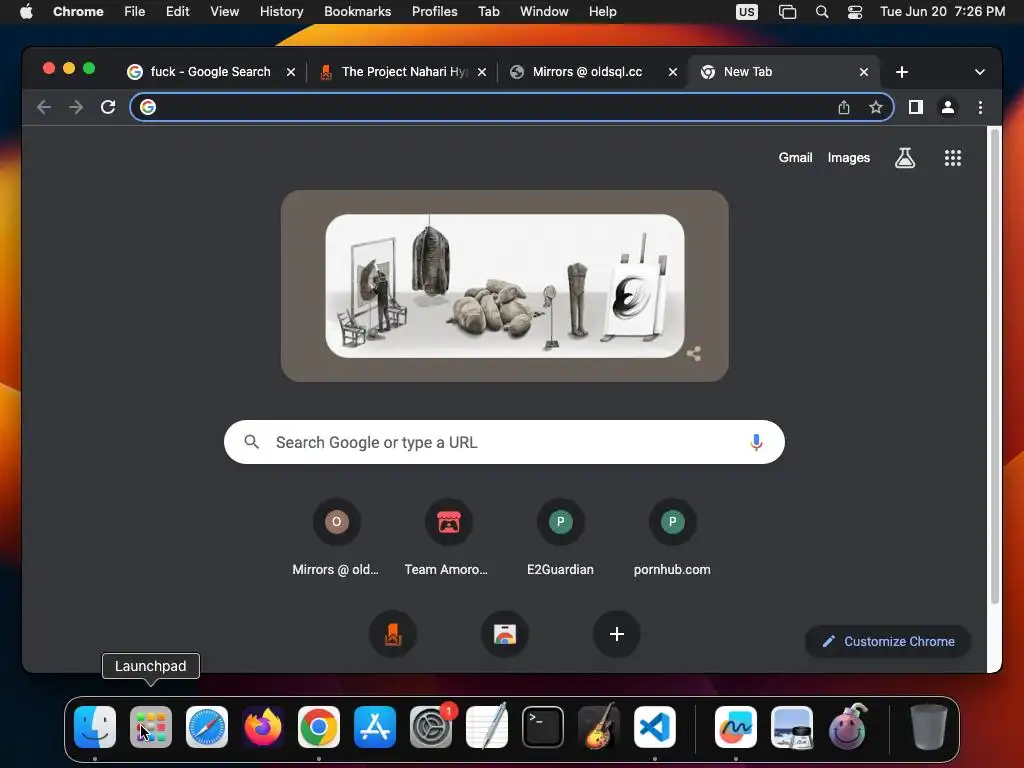Screen dimensions: 1024x768
Task: Focus the Search Google or type a URL box
Action: 504,442
